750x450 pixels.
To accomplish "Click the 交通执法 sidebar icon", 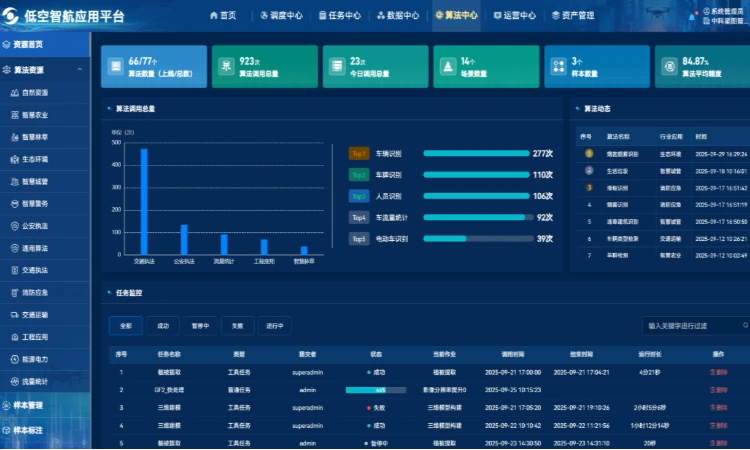I will coord(15,270).
